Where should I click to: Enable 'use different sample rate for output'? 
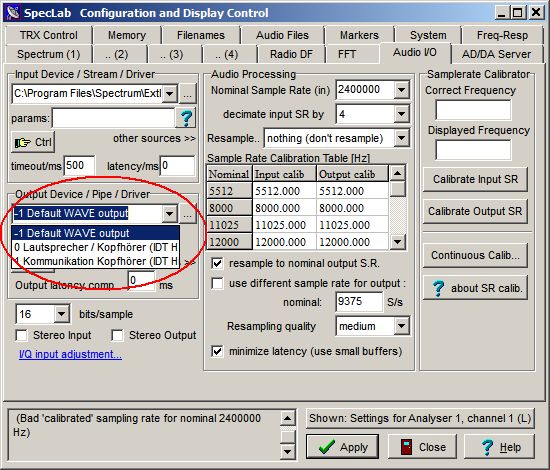217,283
